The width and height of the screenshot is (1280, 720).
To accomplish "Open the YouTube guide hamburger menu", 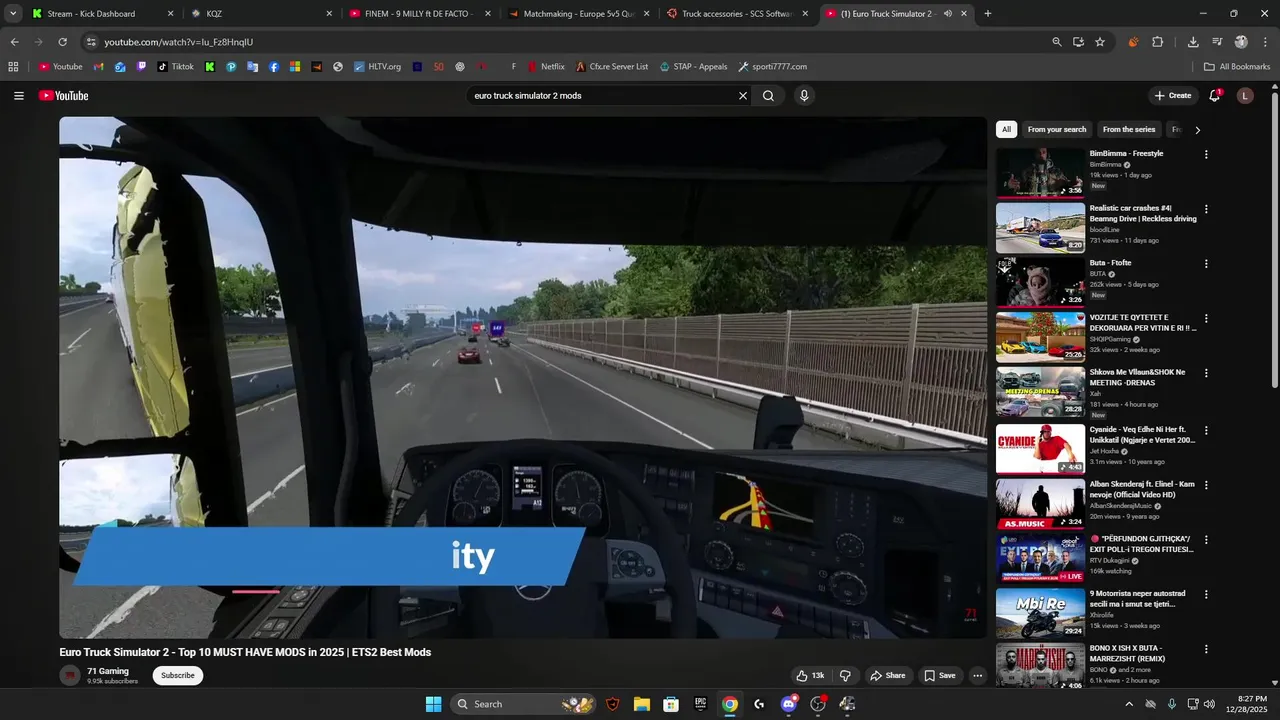I will [x=19, y=96].
